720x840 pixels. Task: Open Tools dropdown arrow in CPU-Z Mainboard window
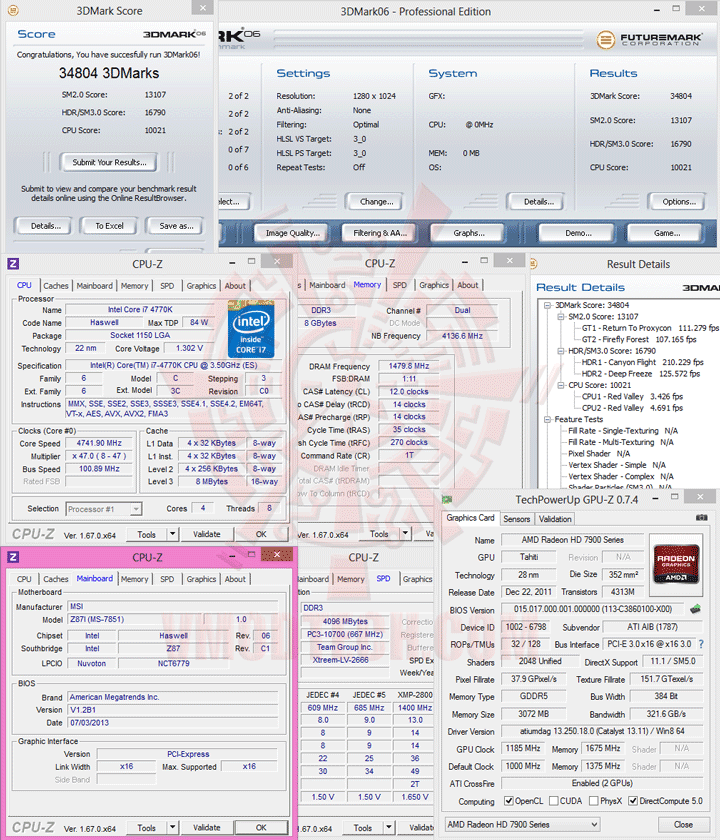(172, 828)
